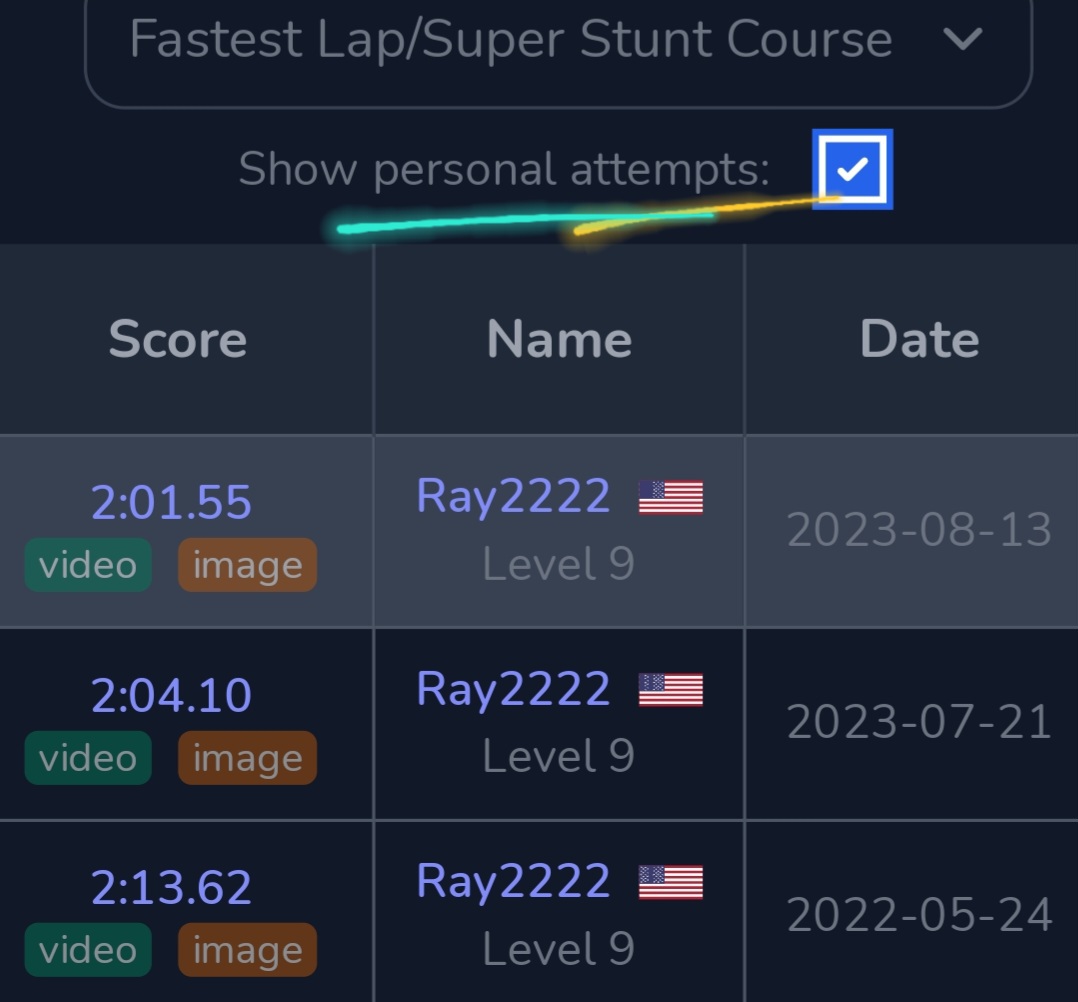This screenshot has width=1078, height=1002.
Task: Open the video badge for 2:13.62
Action: tap(88, 950)
